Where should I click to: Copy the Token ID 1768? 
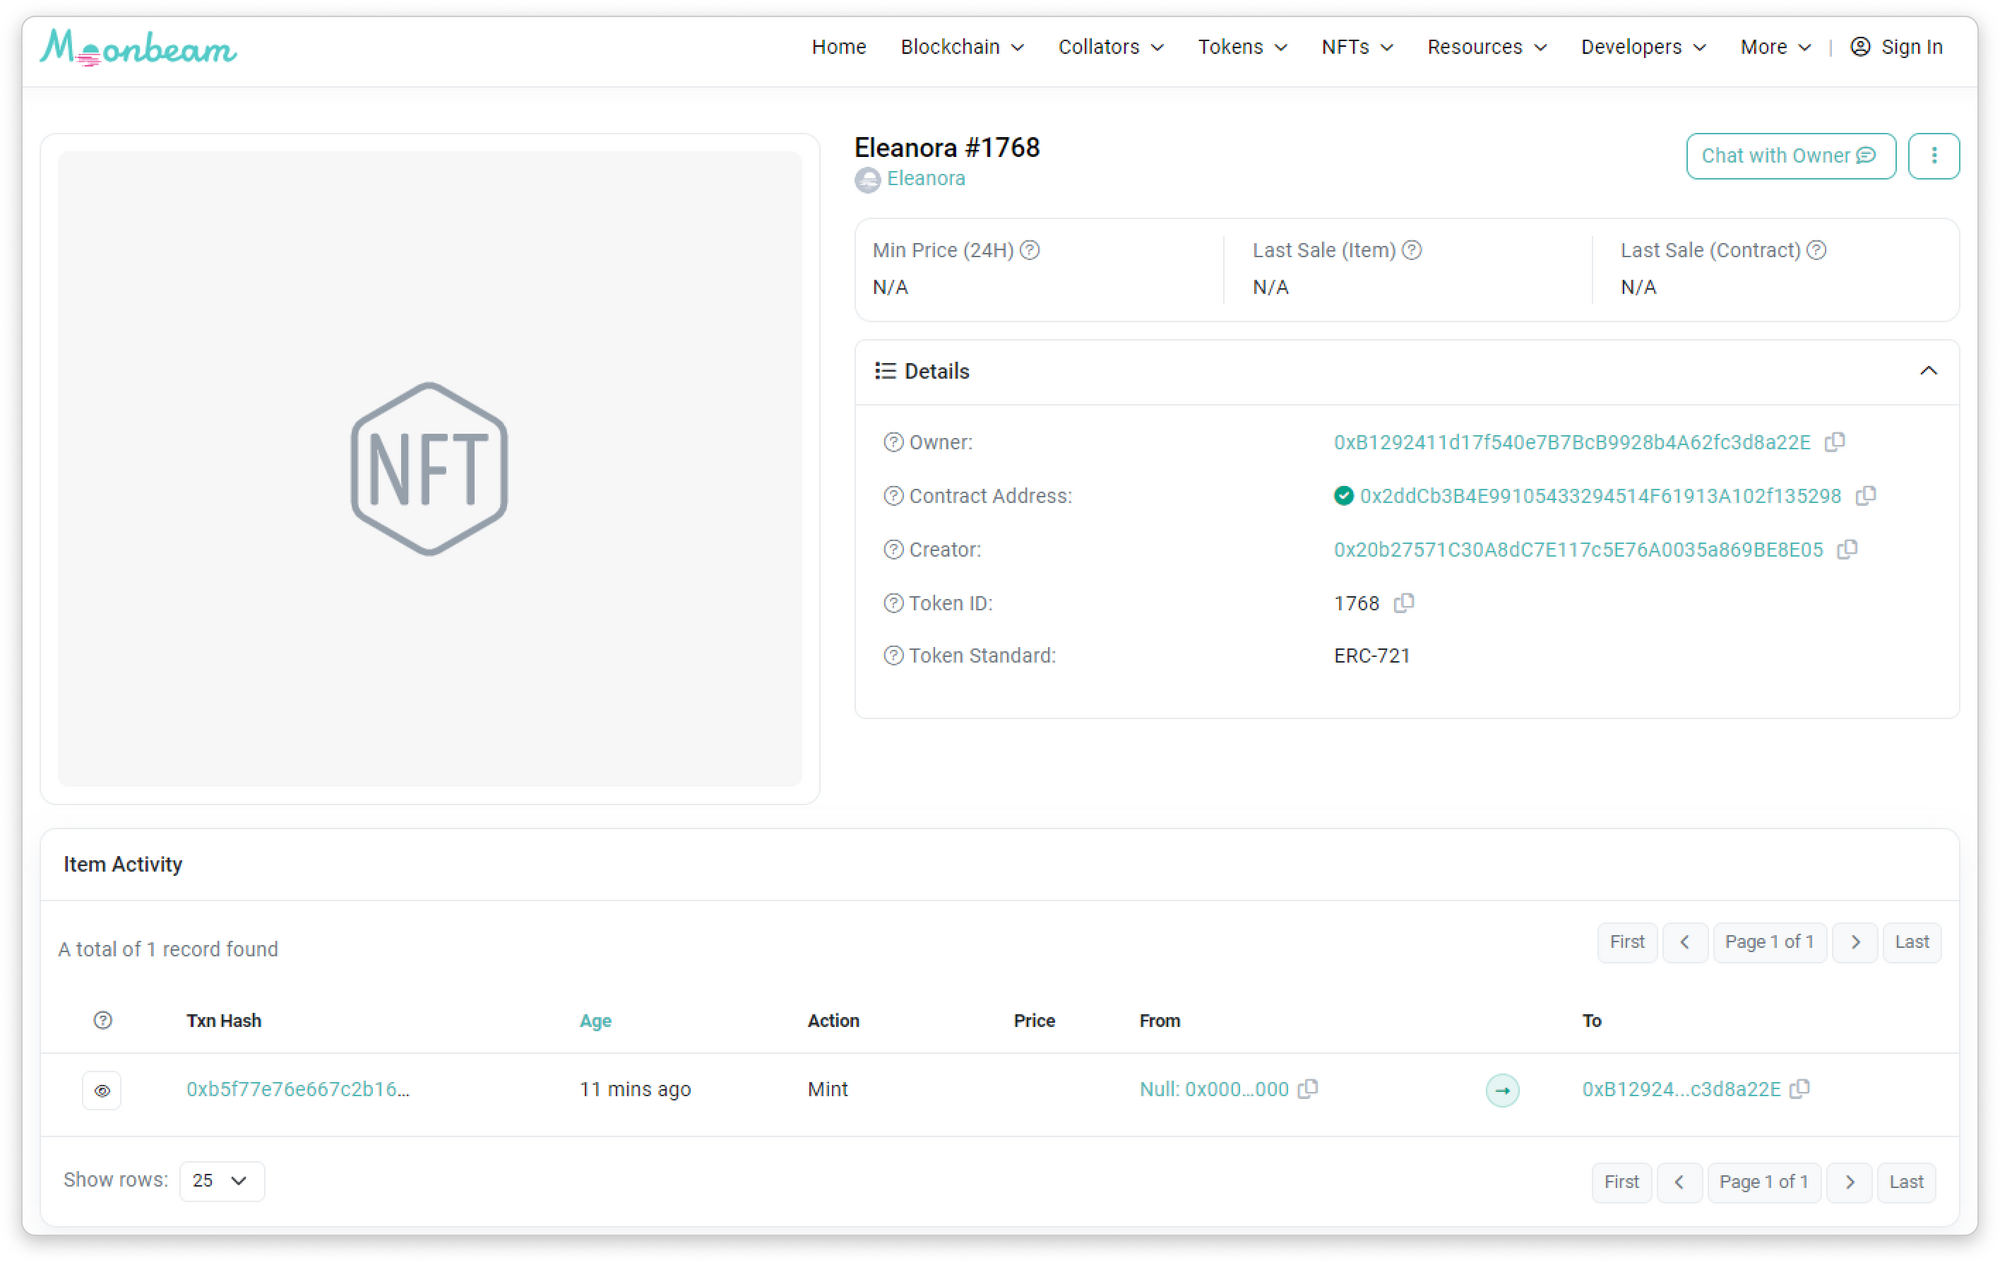pos(1404,603)
